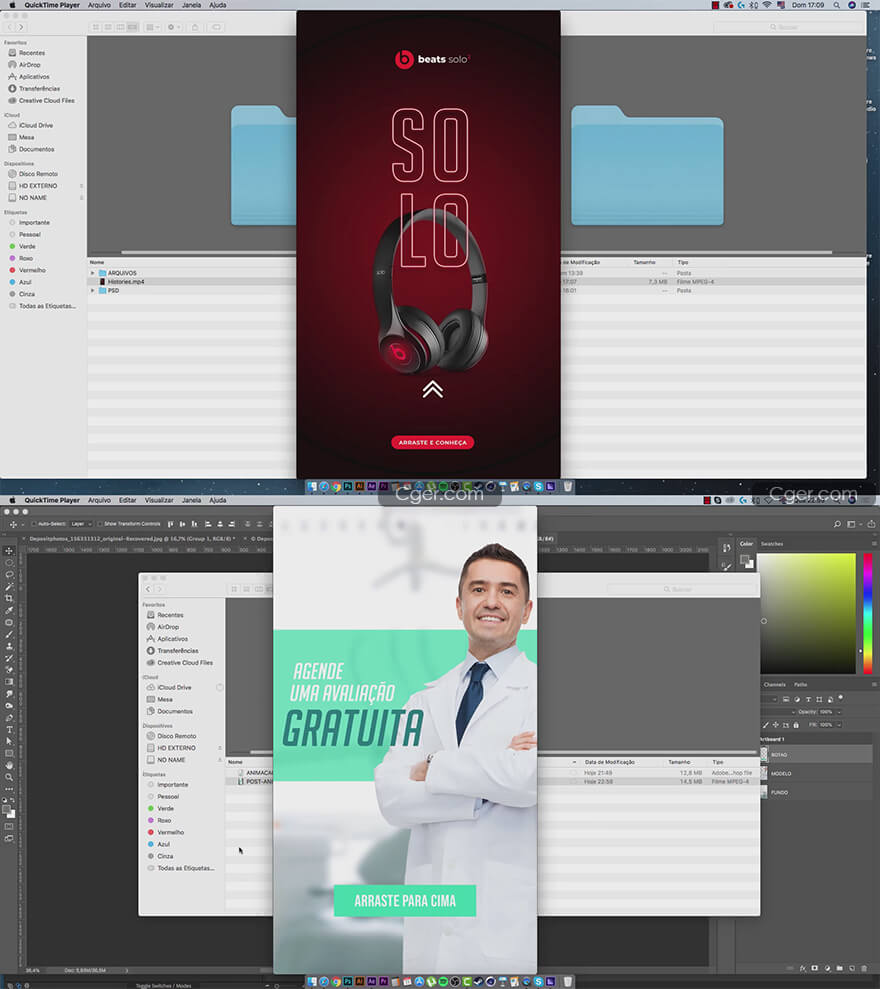Switch to the Paths tab
The image size is (880, 989).
click(801, 684)
